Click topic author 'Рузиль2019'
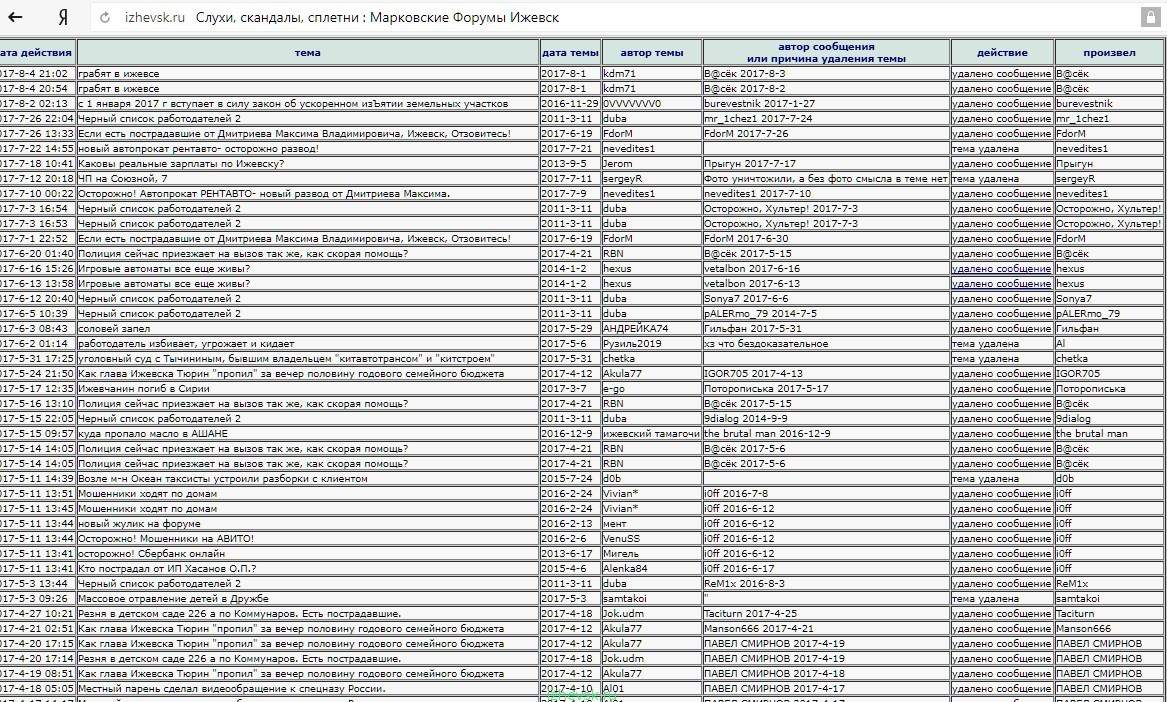1167x702 pixels. [632, 344]
